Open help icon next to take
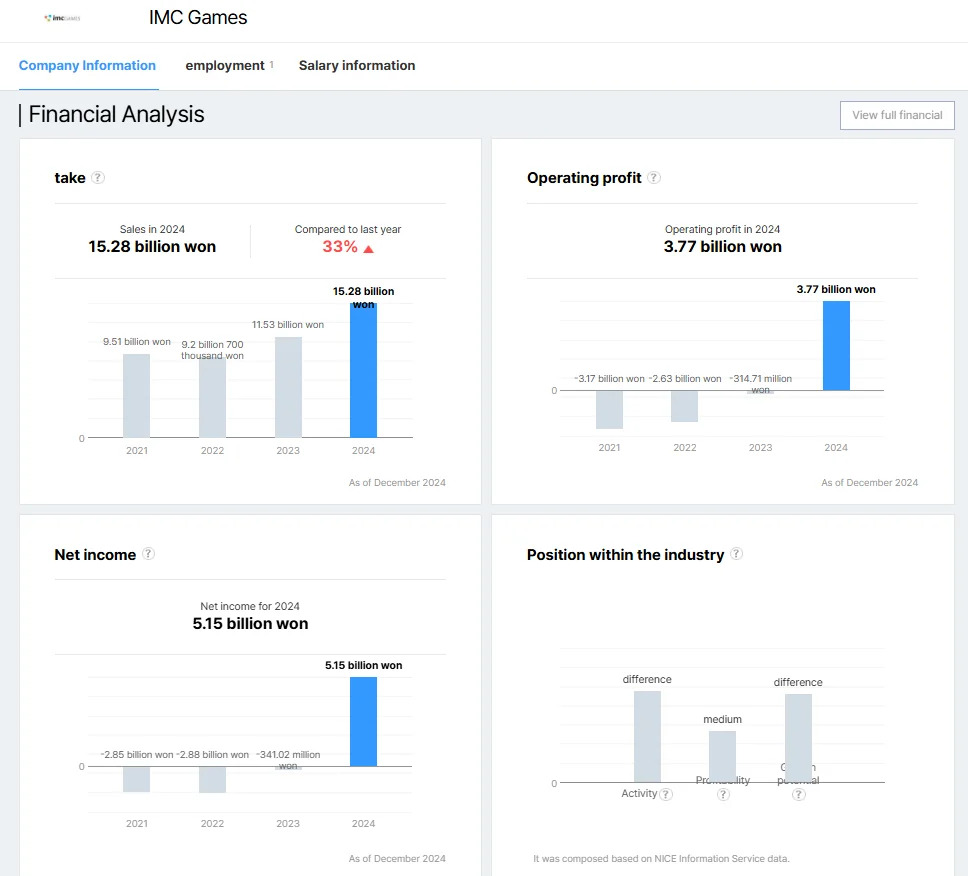968x876 pixels. pos(98,178)
